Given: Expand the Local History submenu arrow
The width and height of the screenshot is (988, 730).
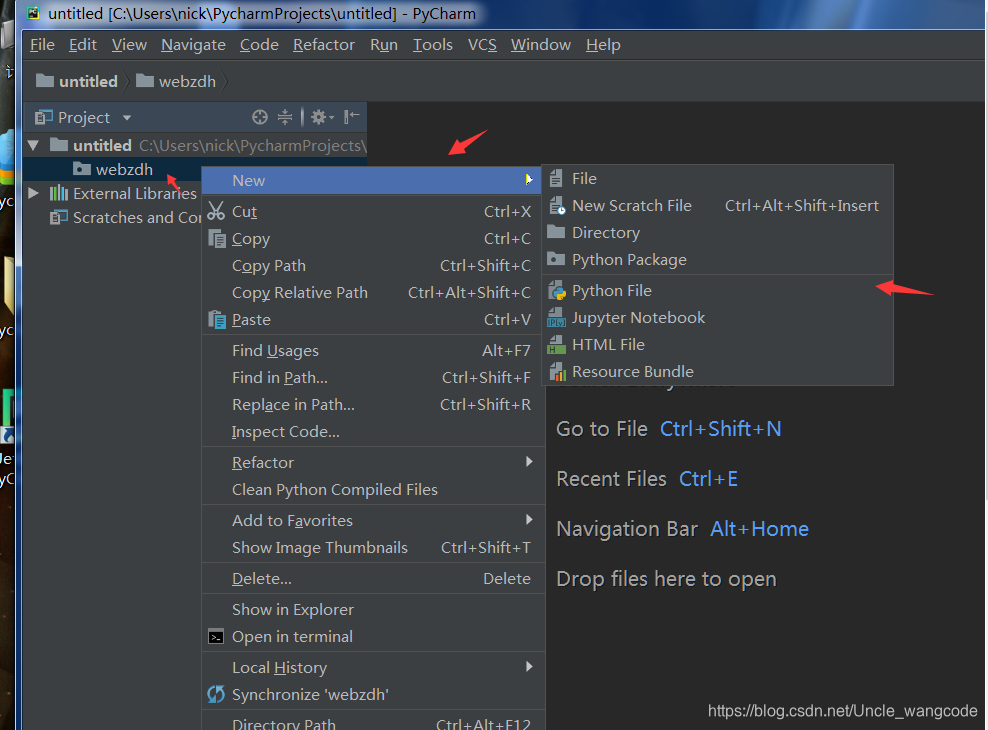Looking at the screenshot, I should [x=529, y=666].
